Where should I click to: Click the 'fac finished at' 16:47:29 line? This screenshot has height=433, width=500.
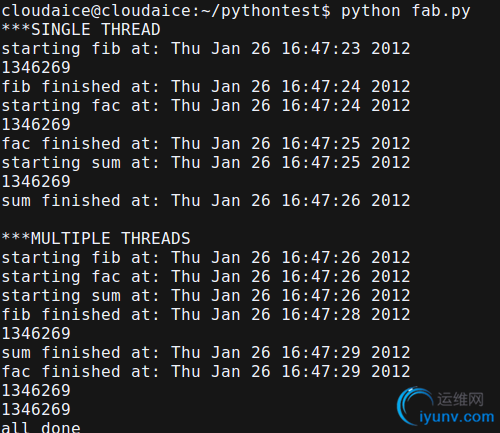point(206,372)
